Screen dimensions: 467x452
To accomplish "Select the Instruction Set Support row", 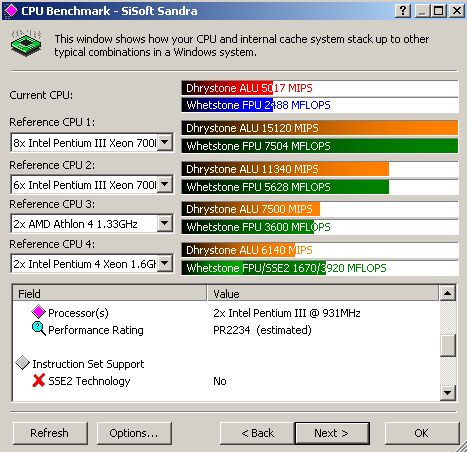I will (x=88, y=364).
